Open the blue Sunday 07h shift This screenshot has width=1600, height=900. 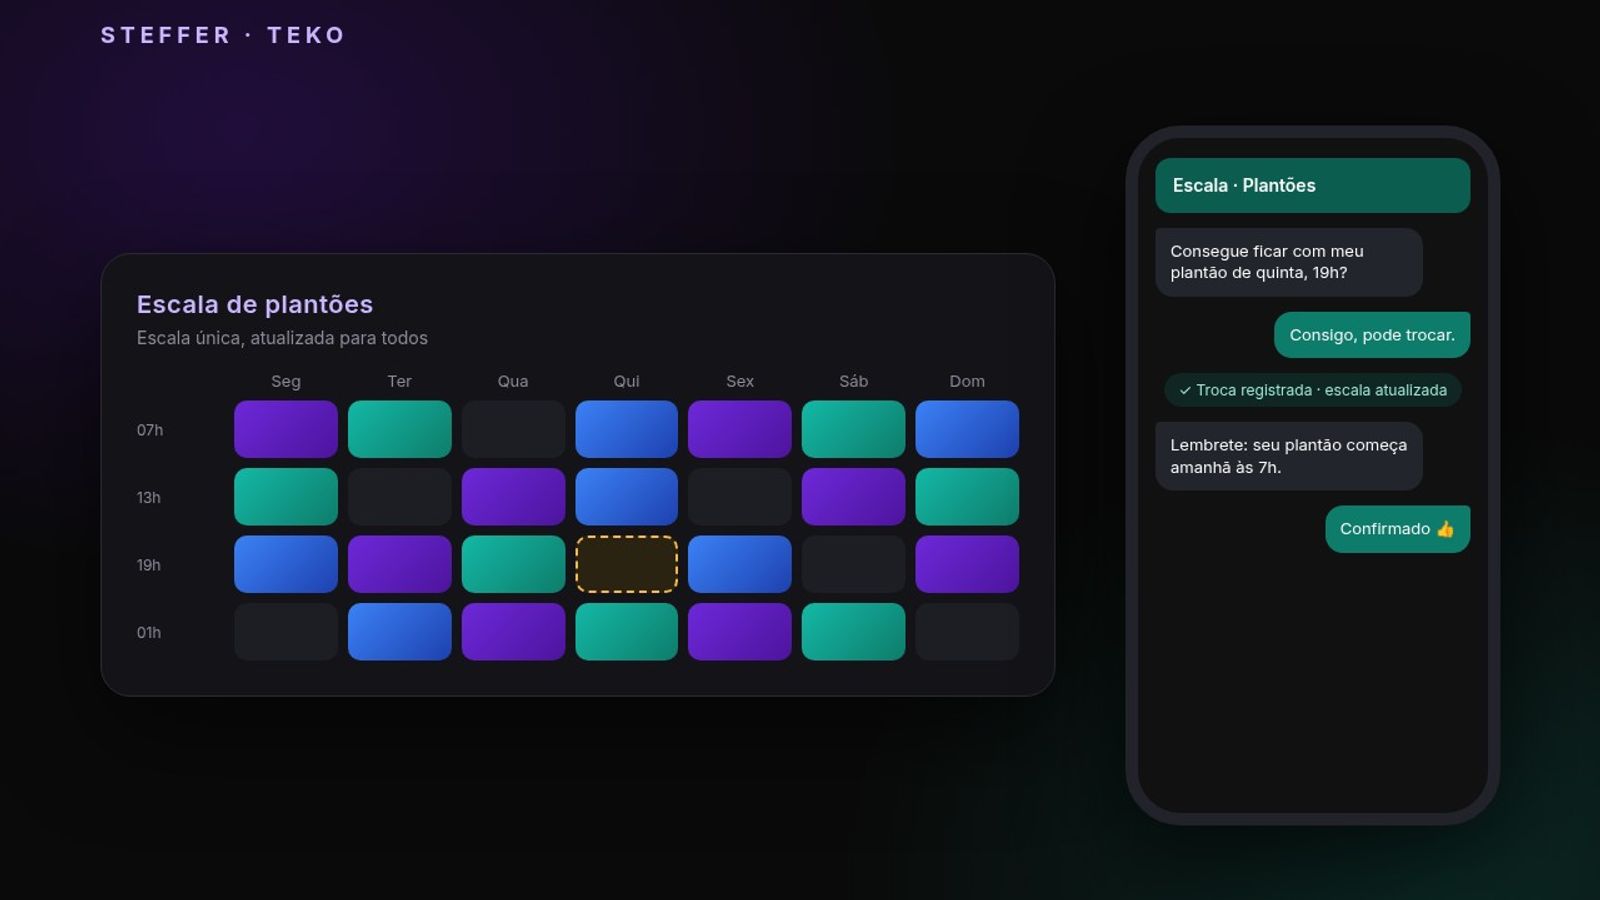pyautogui.click(x=967, y=429)
